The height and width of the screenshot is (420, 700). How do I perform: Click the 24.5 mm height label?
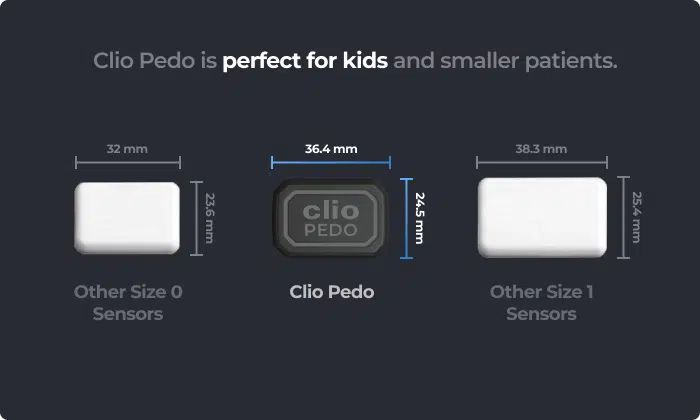click(x=420, y=218)
